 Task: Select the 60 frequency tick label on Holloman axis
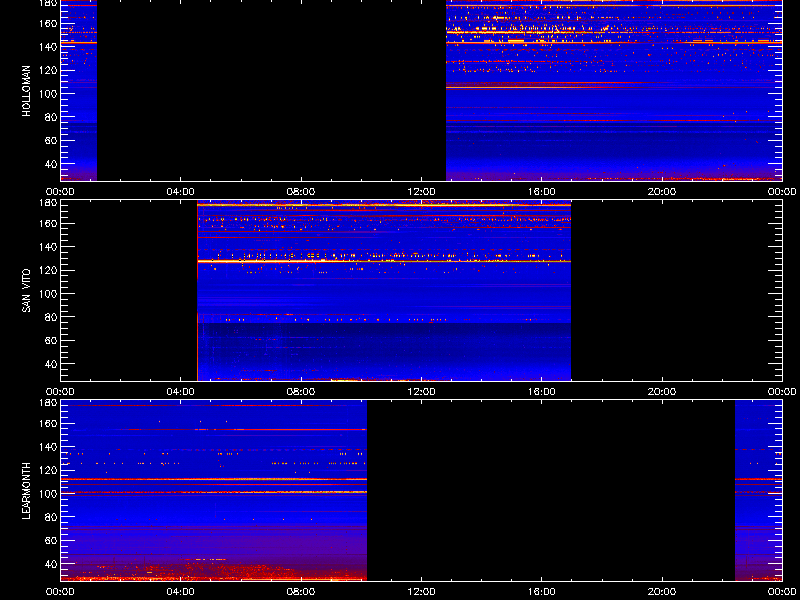click(51, 141)
